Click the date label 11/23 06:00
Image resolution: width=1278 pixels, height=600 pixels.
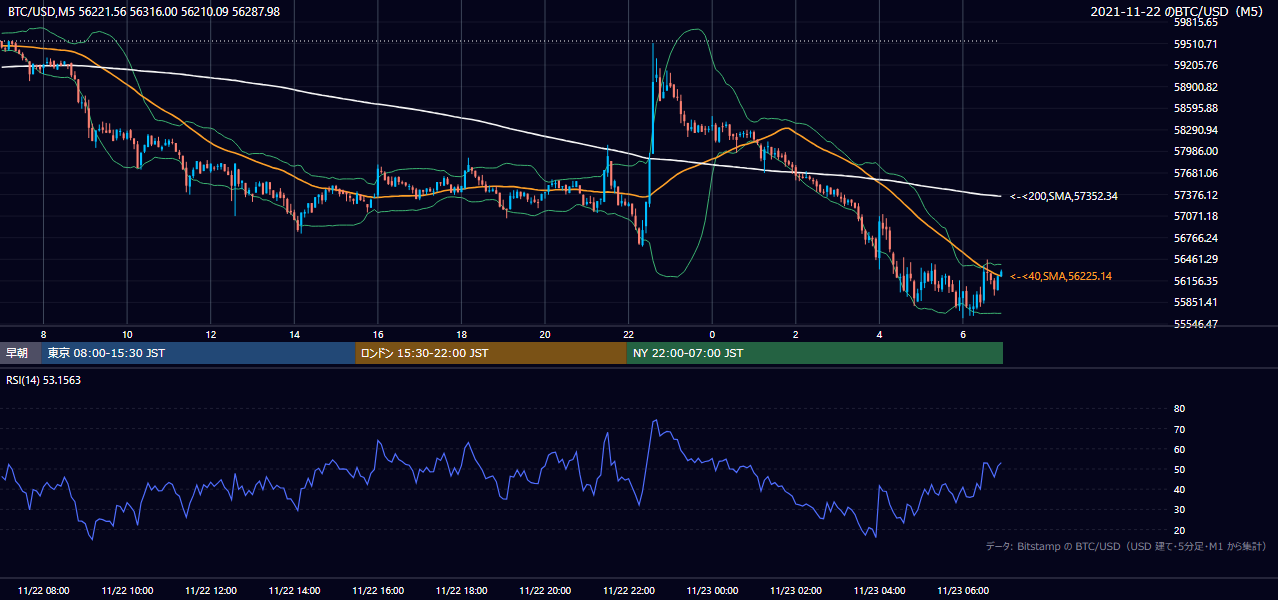tap(962, 591)
